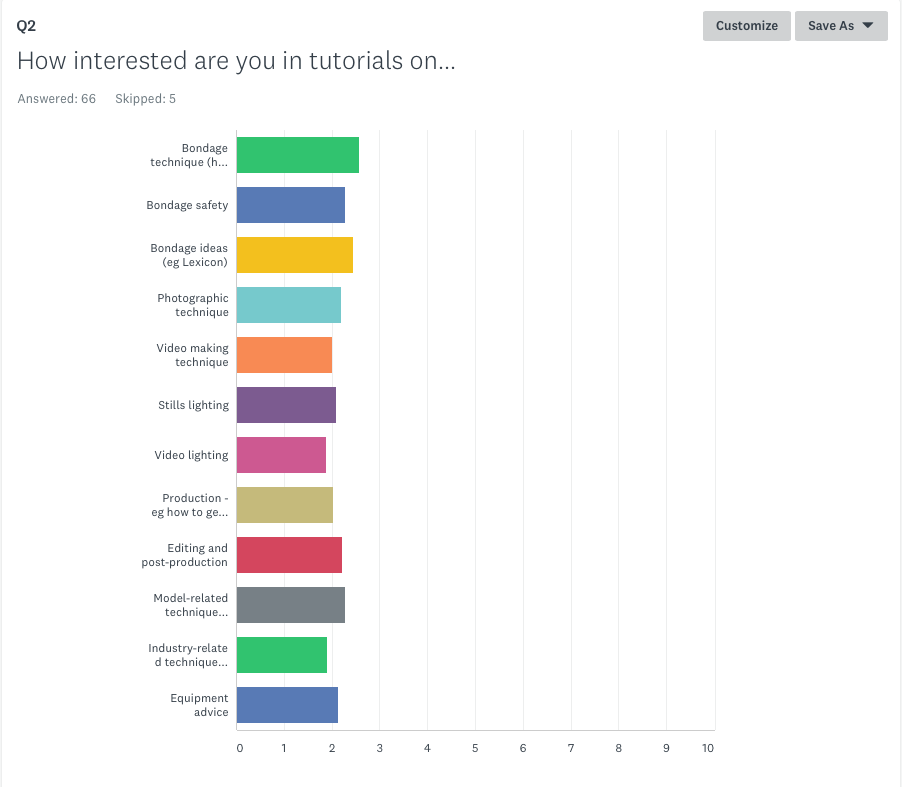This screenshot has width=902, height=787.
Task: Click the Save As dropdown arrow
Action: coord(868,25)
